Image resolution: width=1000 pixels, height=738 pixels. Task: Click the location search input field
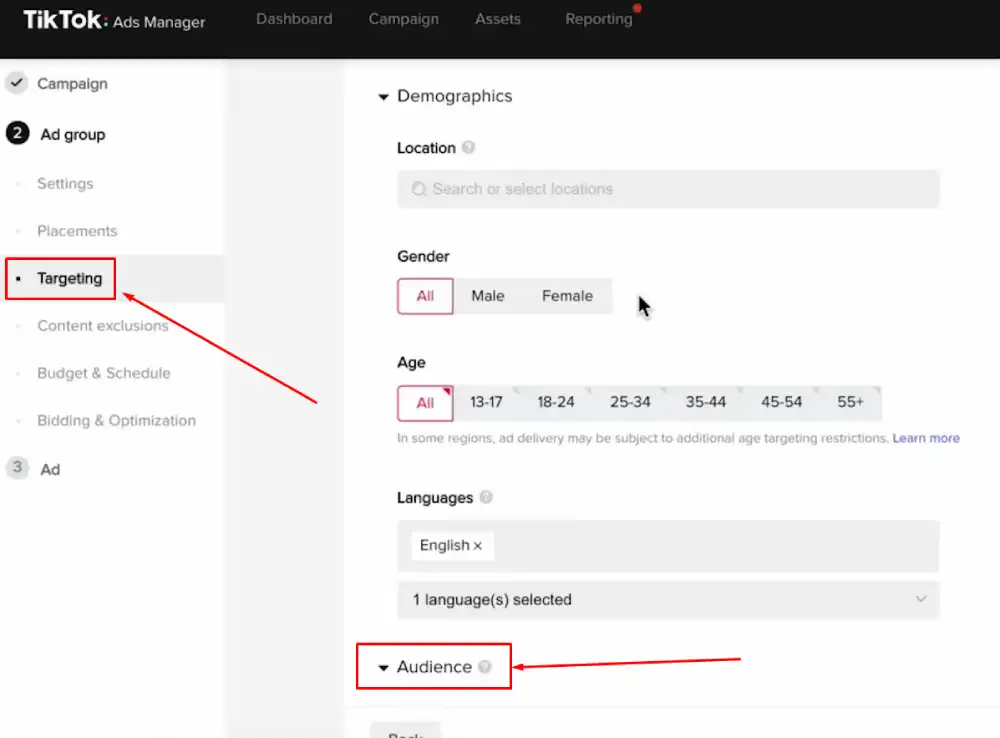click(x=668, y=189)
